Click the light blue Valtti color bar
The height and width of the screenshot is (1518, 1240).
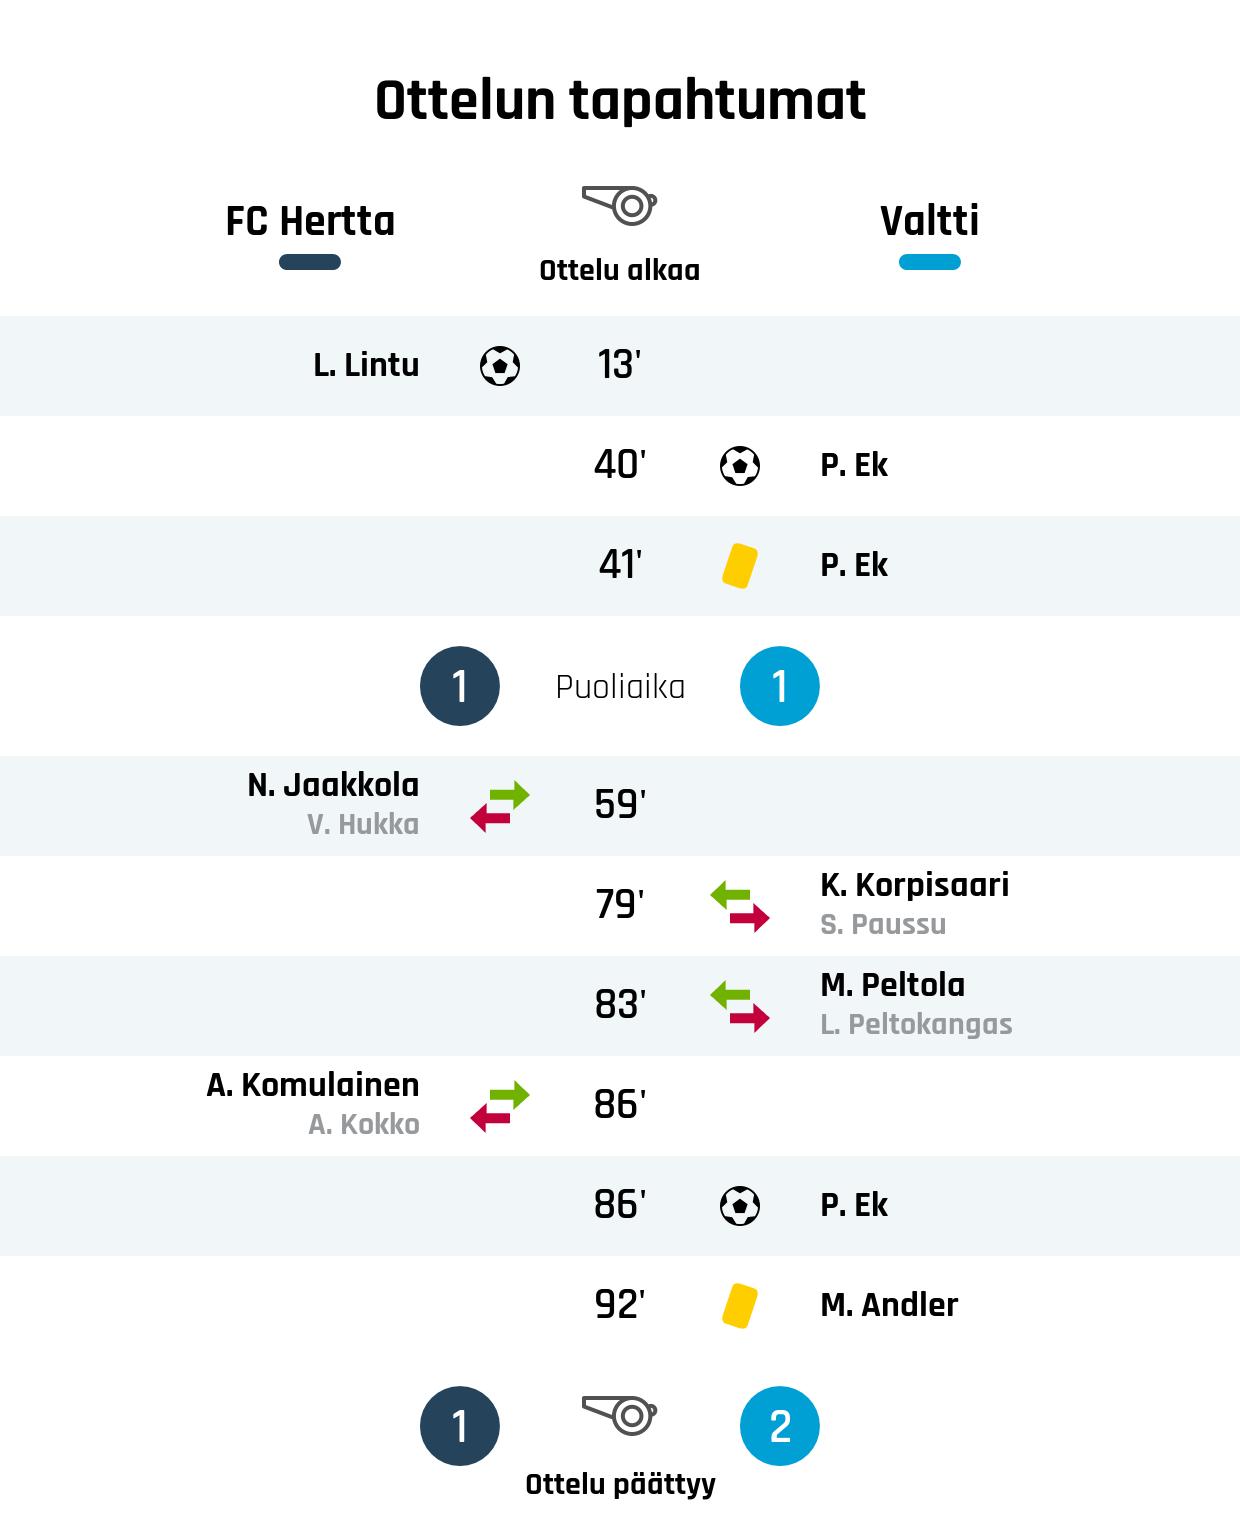[x=929, y=262]
